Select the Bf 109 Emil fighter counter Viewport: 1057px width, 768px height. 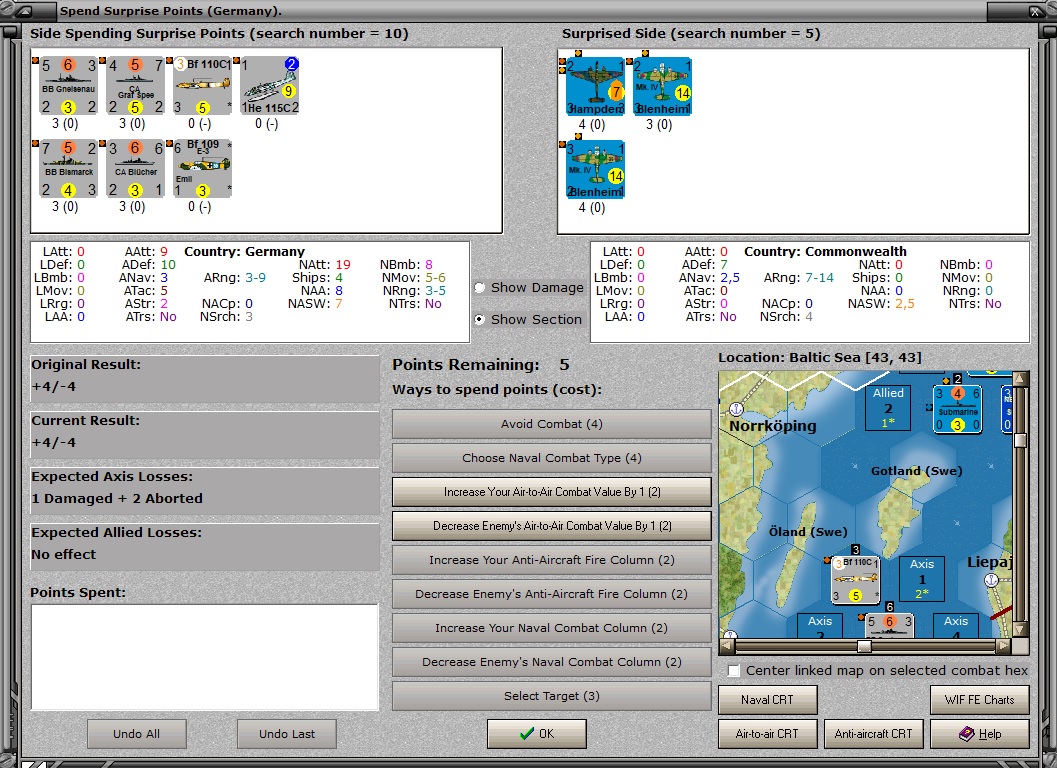[203, 169]
